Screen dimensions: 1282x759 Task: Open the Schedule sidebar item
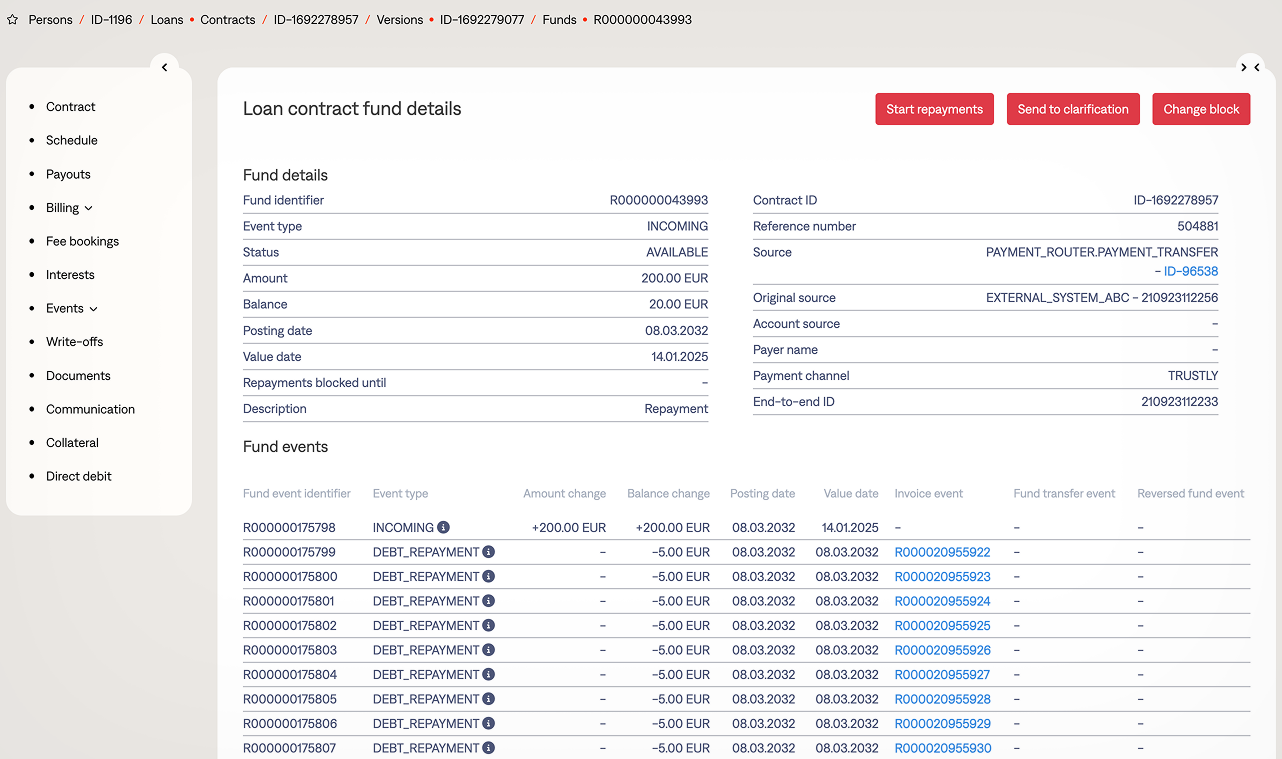(72, 141)
